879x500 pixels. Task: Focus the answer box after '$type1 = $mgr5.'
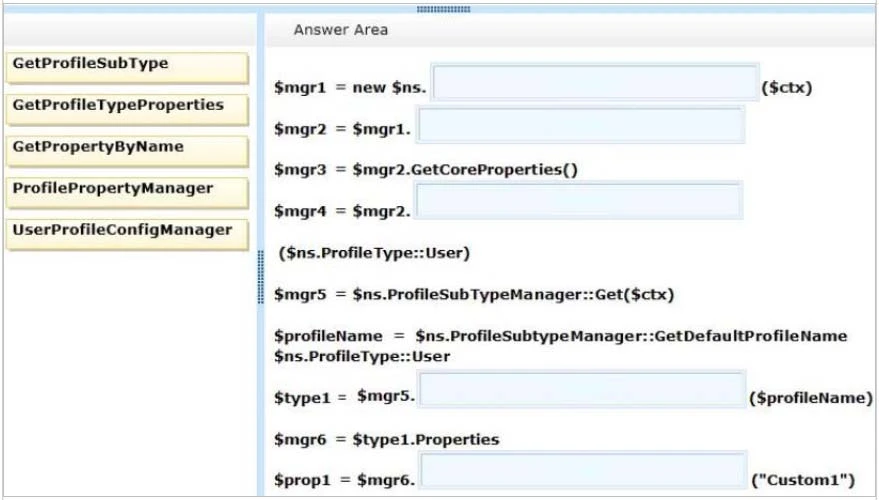581,391
